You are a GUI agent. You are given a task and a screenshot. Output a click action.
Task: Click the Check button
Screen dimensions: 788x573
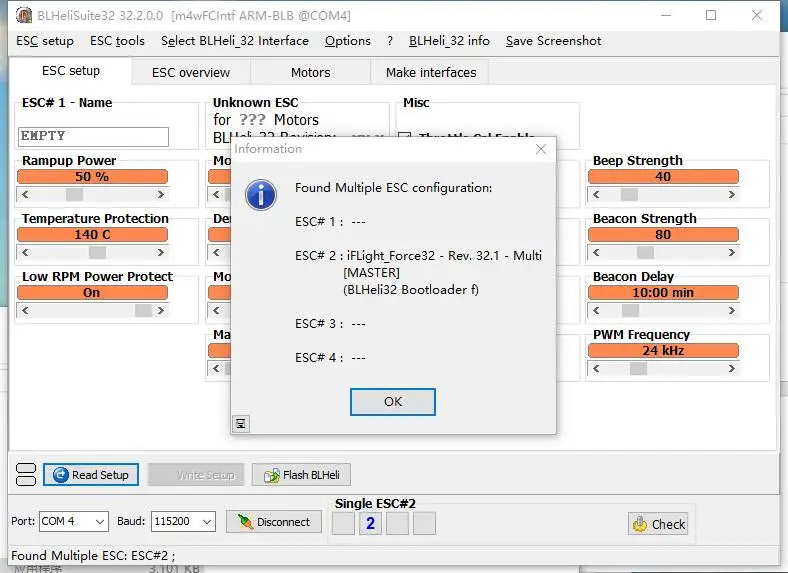[657, 524]
